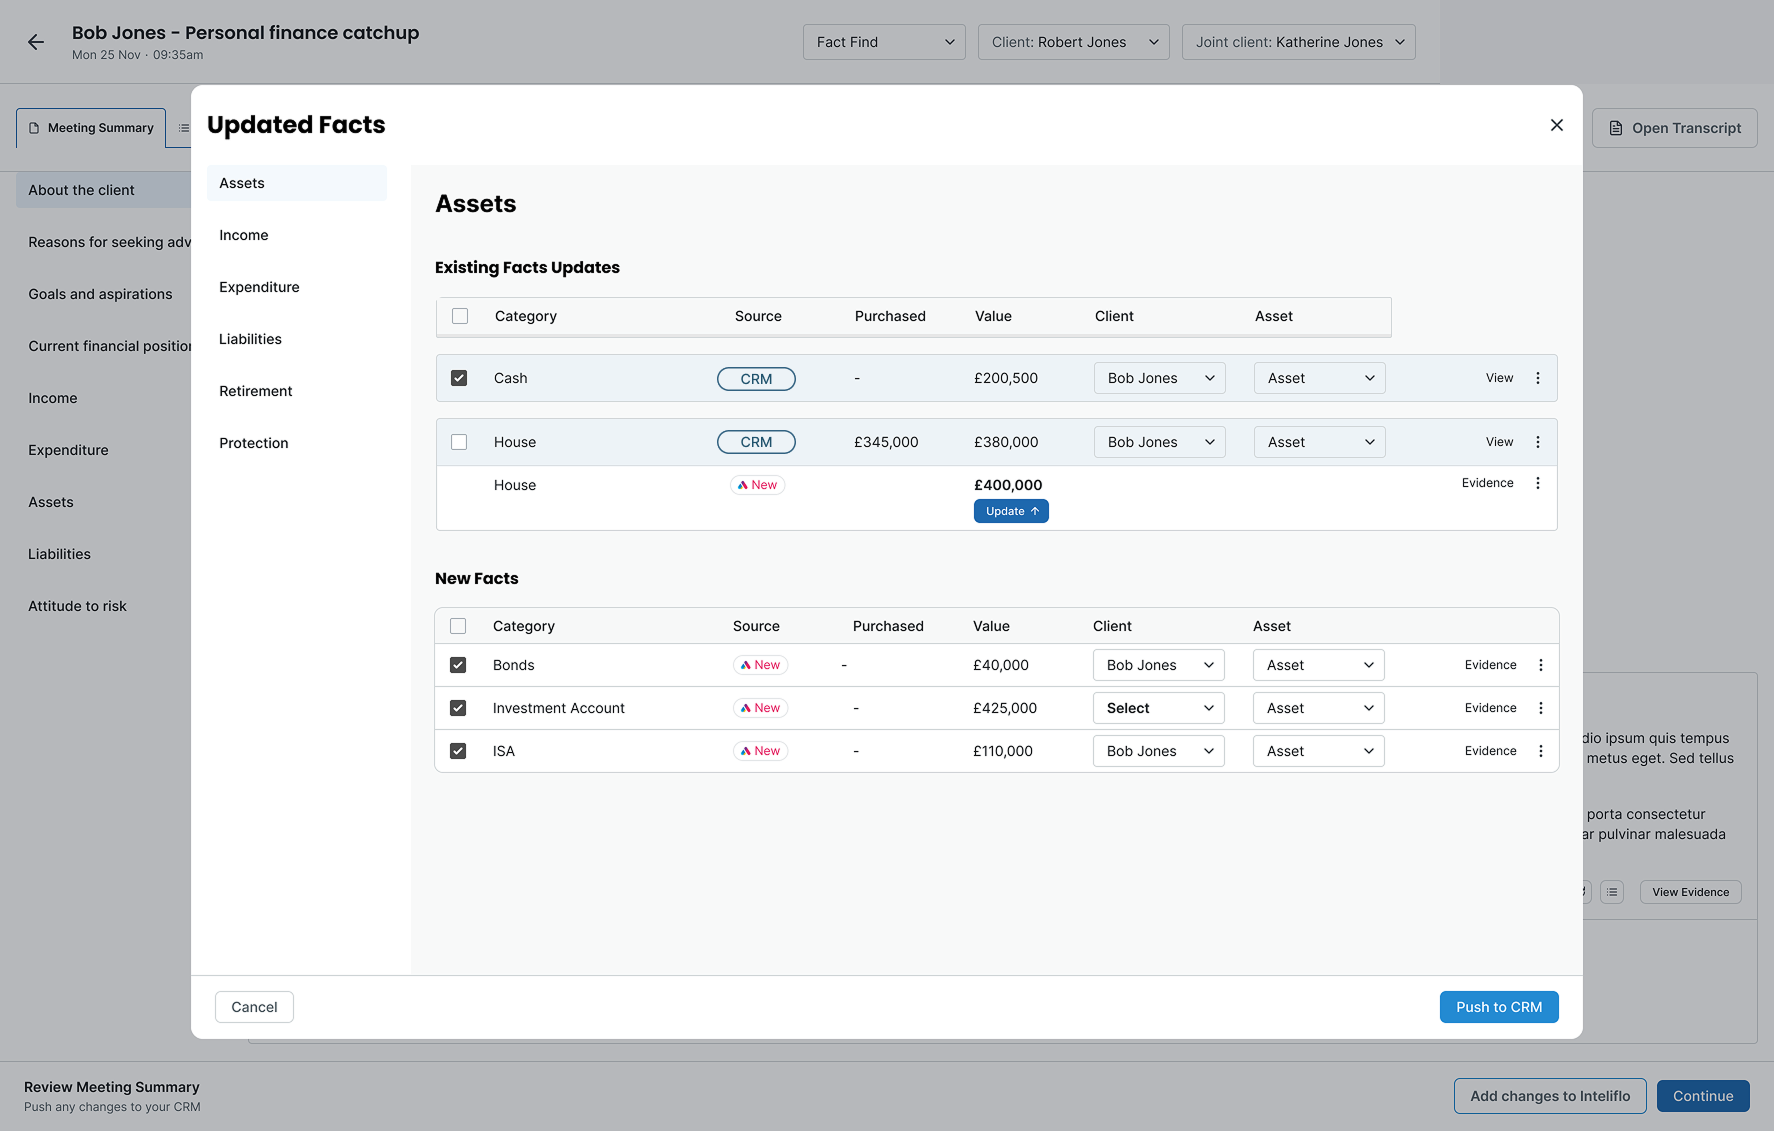Go back using the arrow icon

click(36, 42)
